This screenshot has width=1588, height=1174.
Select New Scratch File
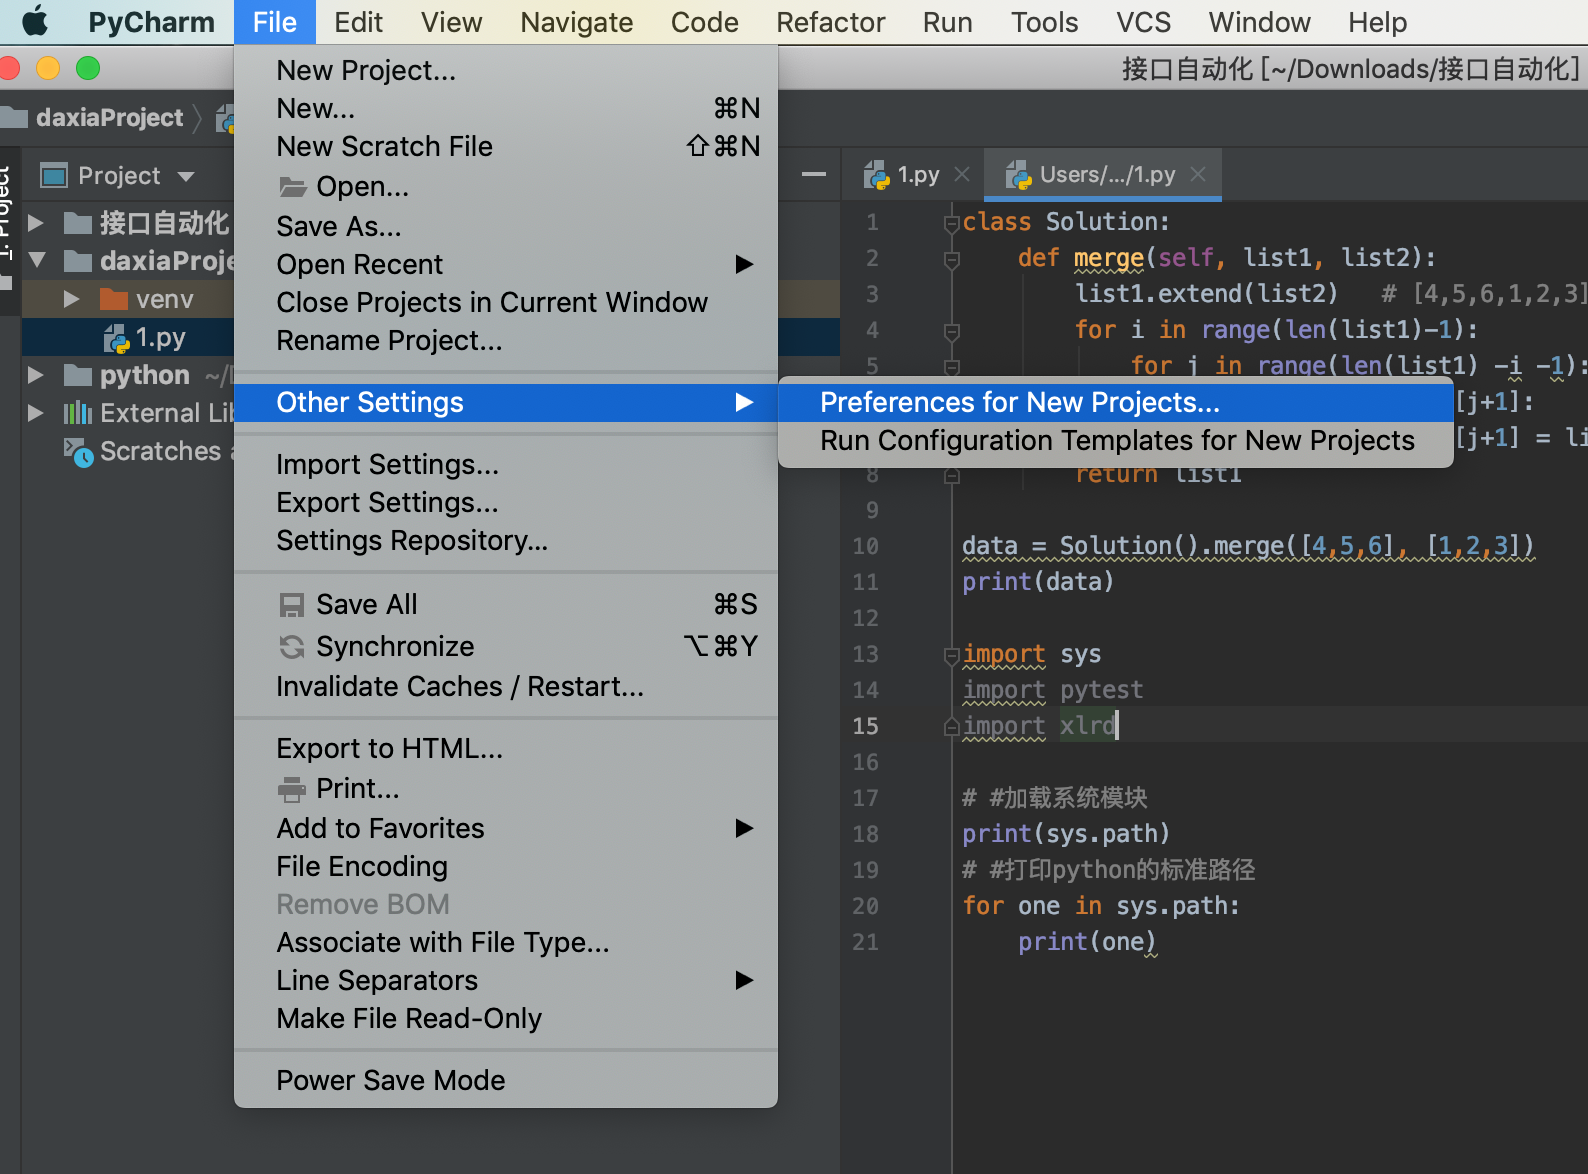506,147
